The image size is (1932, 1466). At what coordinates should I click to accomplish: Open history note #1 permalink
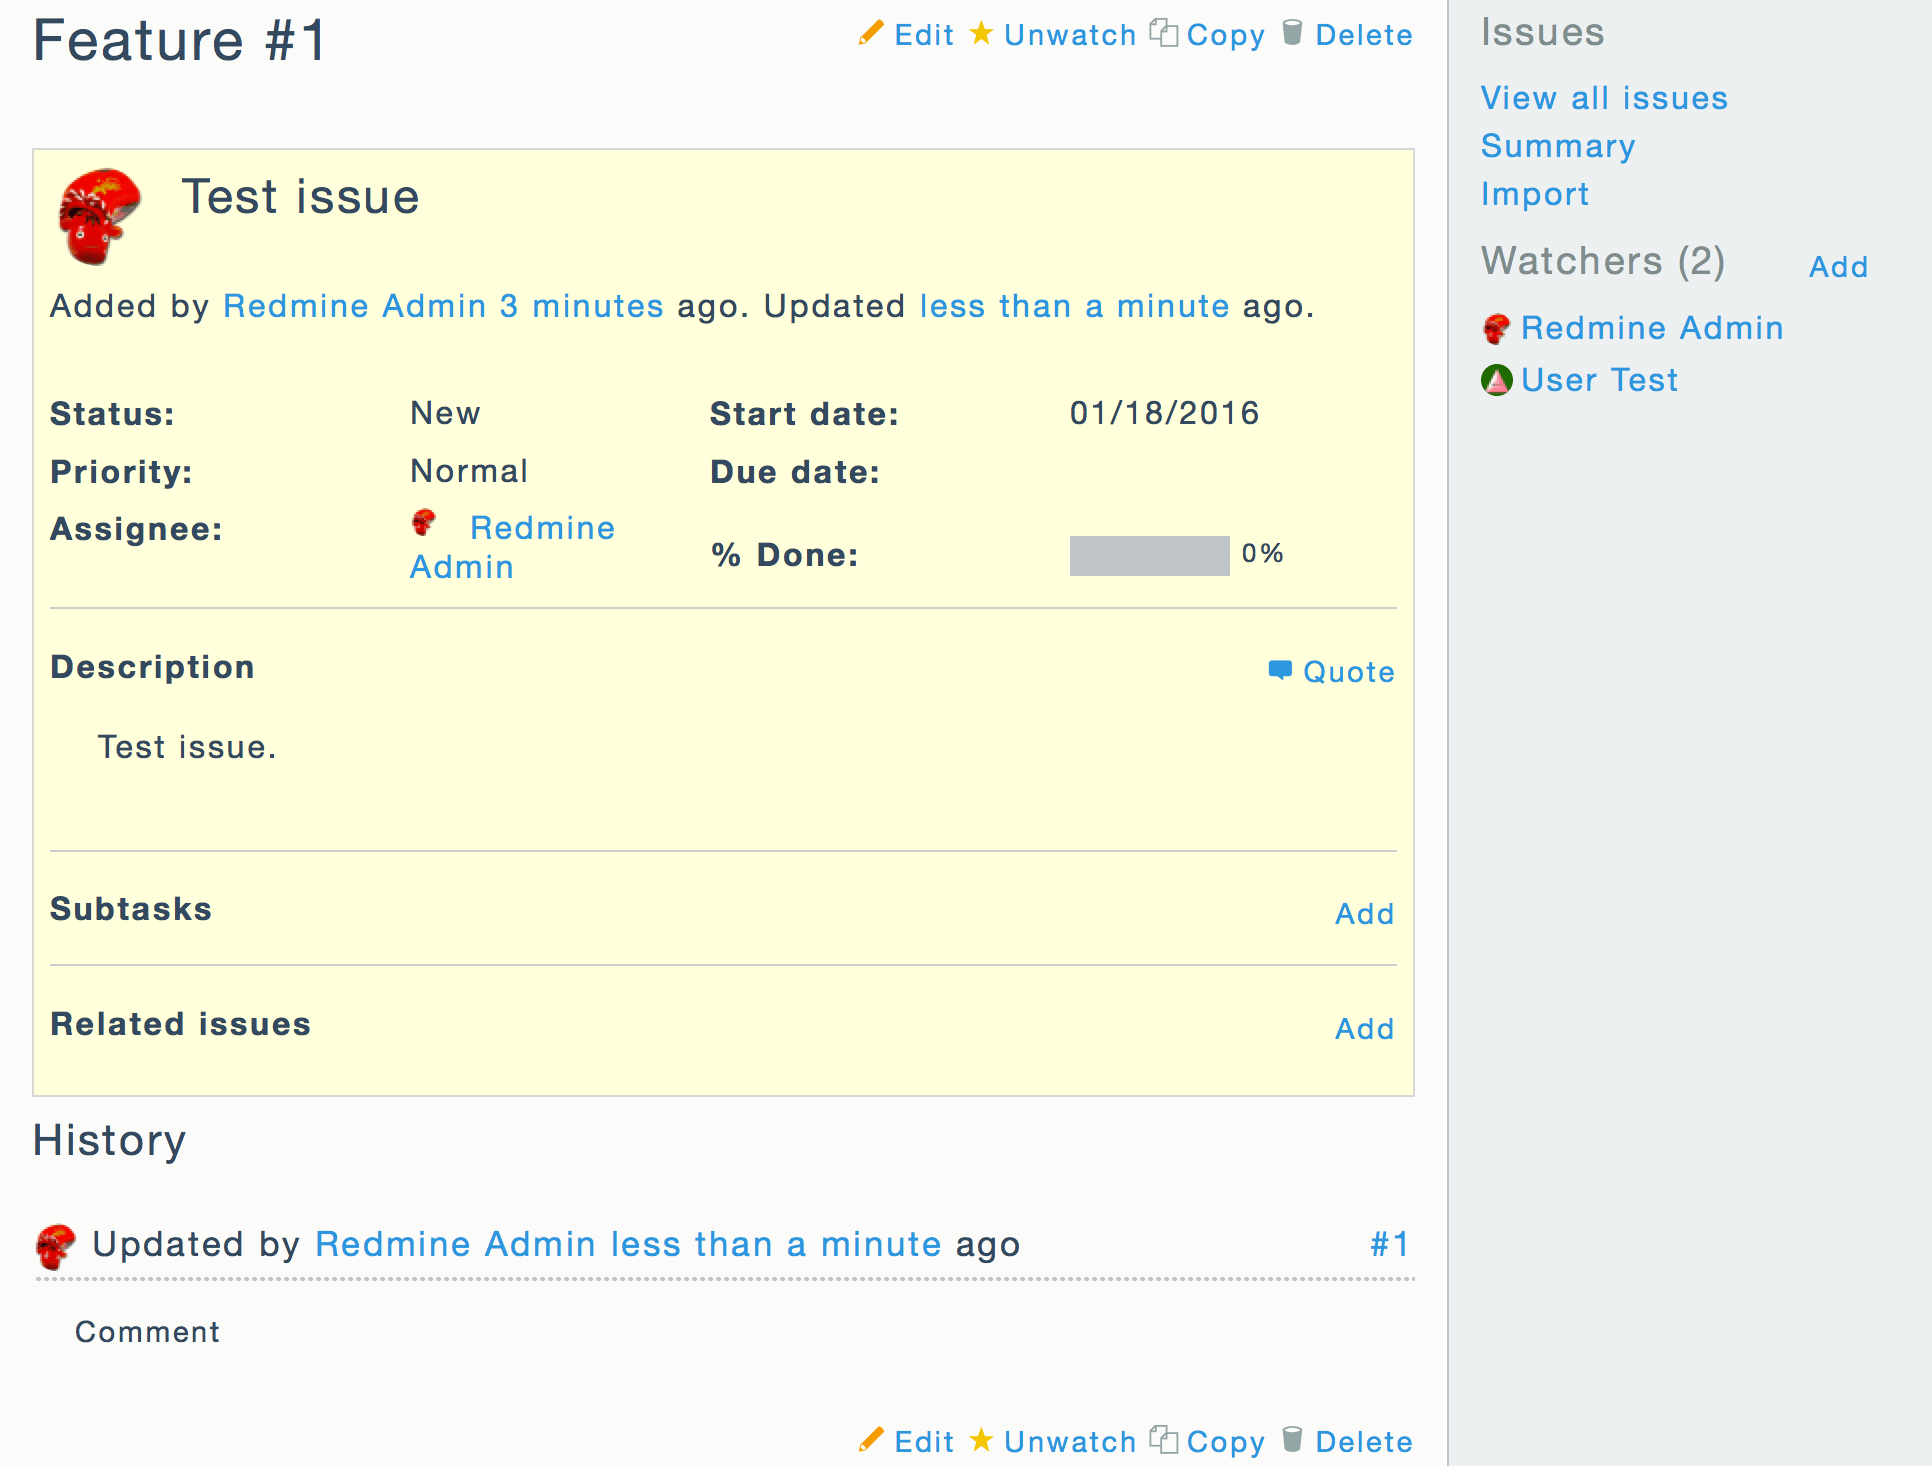pyautogui.click(x=1390, y=1244)
